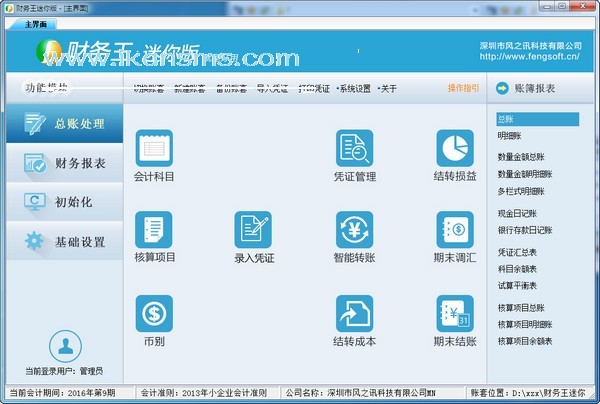The height and width of the screenshot is (404, 600).
Task: Launch the 结转损益 pie chart icon
Action: 455,148
